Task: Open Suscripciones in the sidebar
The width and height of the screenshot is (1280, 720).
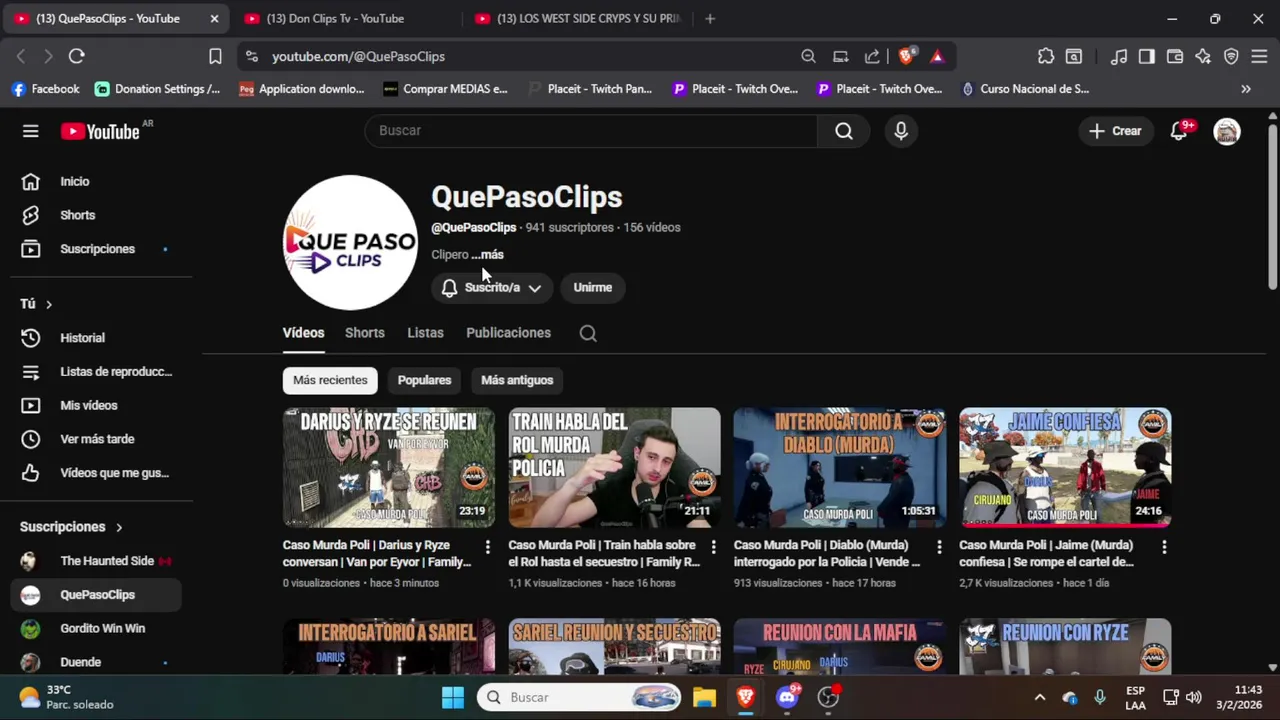Action: [96, 249]
